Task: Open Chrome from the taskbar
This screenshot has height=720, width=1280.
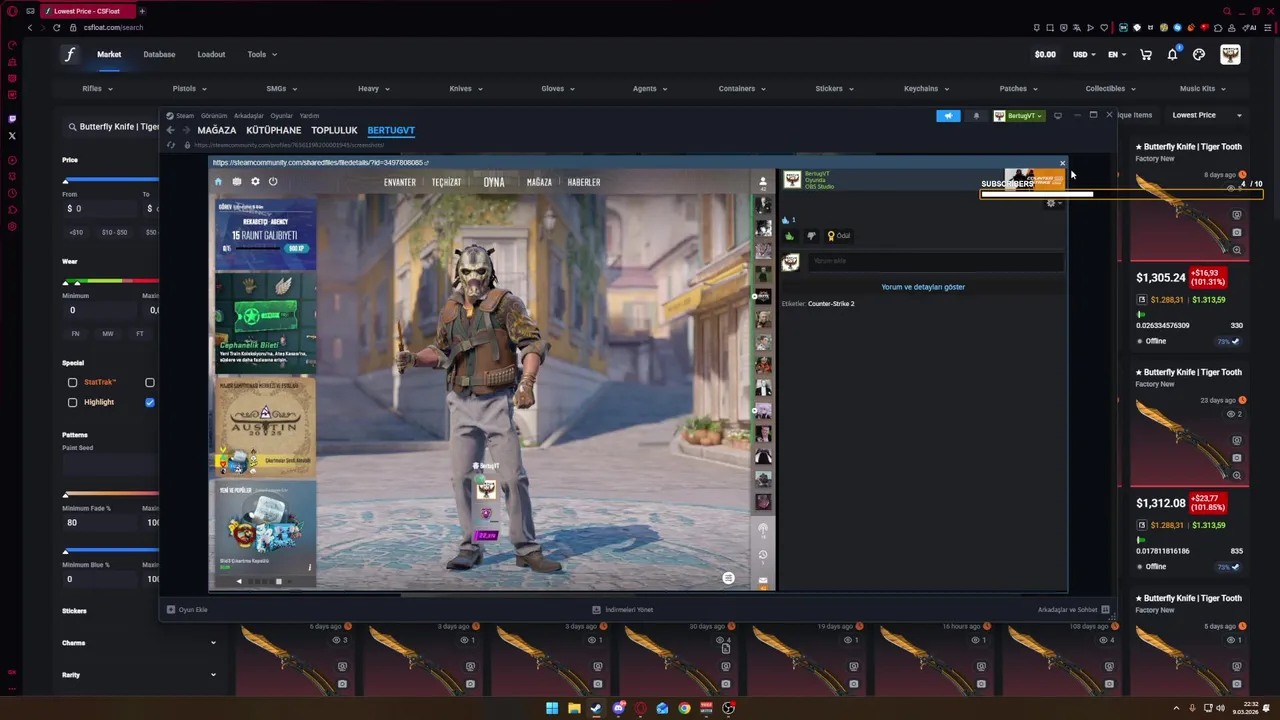Action: [x=684, y=708]
